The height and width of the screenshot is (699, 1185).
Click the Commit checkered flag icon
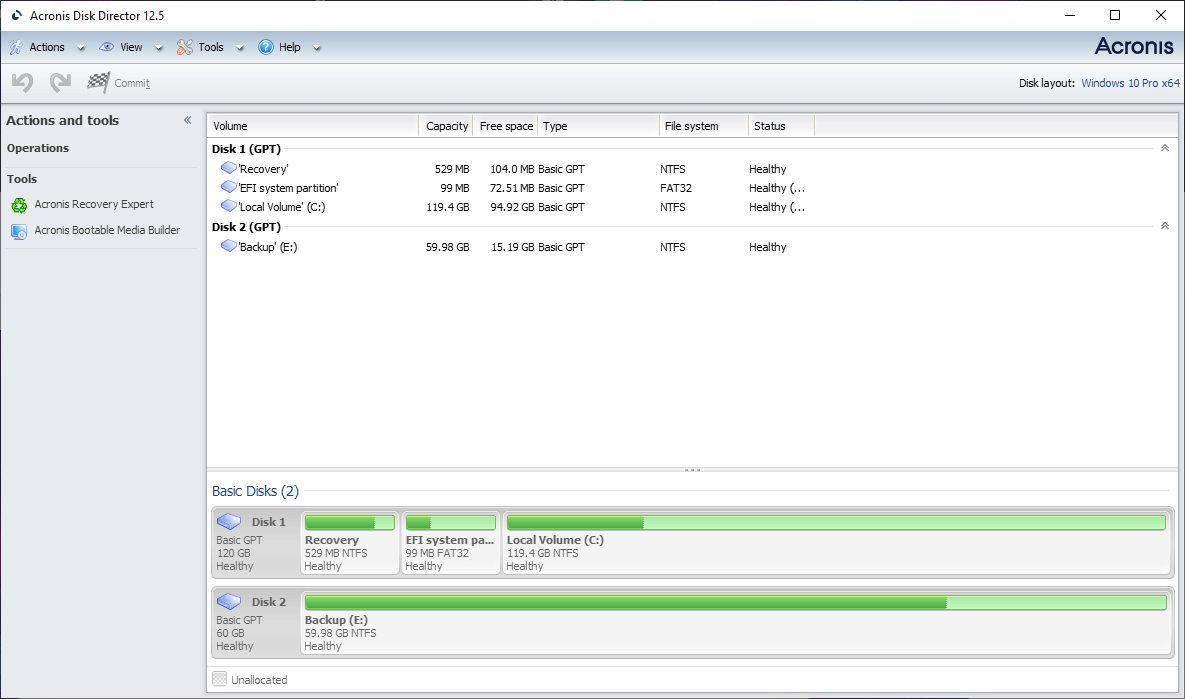click(98, 83)
